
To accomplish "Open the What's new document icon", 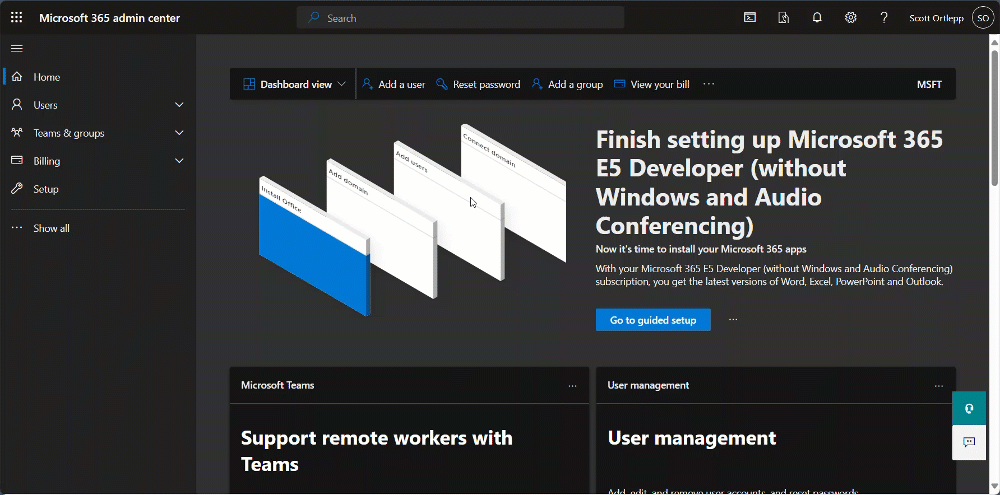I will tap(784, 18).
